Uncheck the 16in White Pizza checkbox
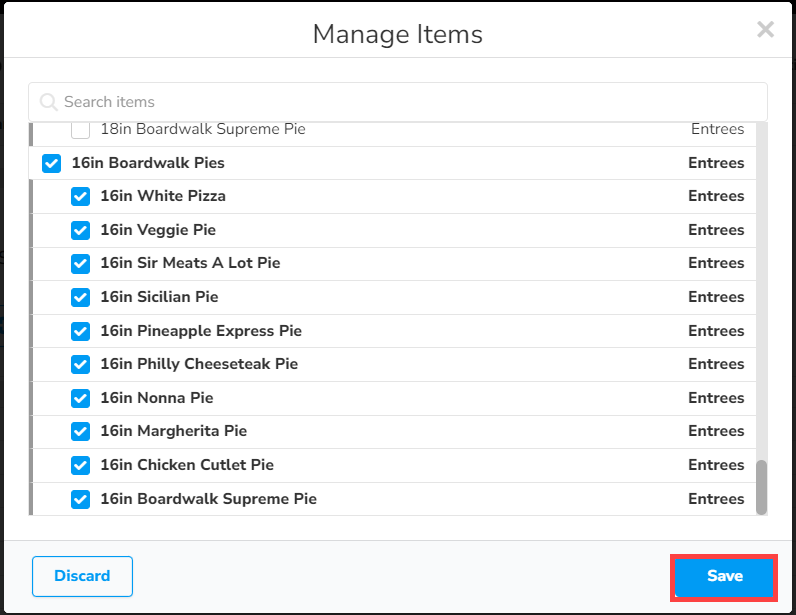The width and height of the screenshot is (796, 615). pos(81,197)
